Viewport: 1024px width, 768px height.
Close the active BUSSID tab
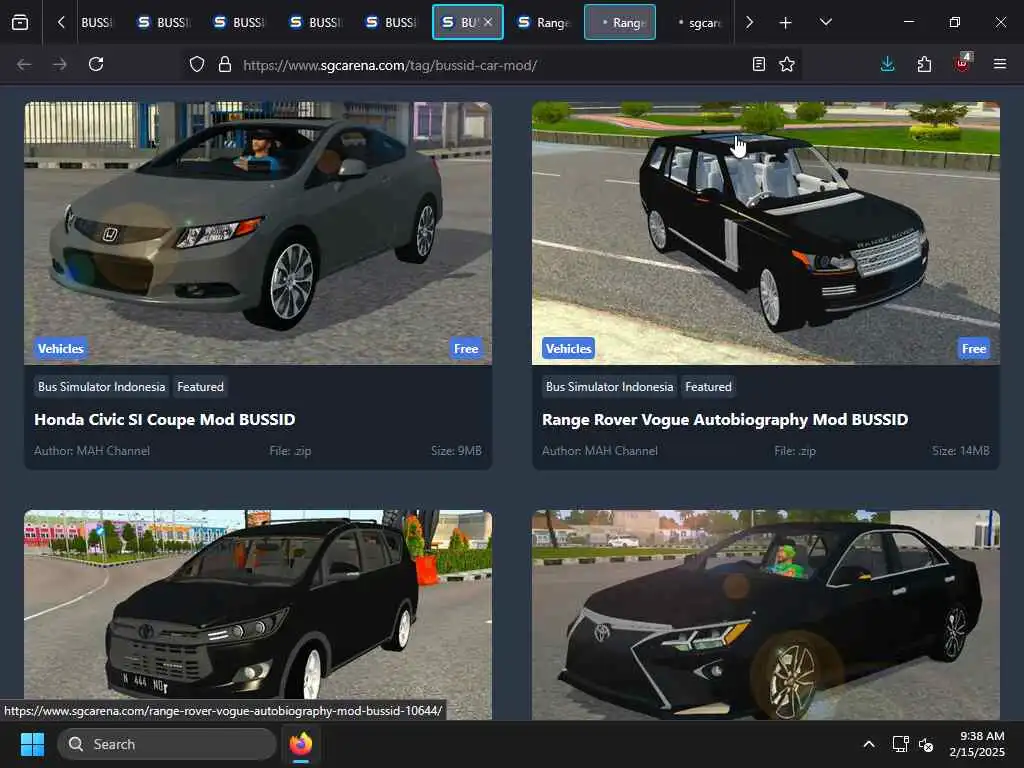point(488,22)
